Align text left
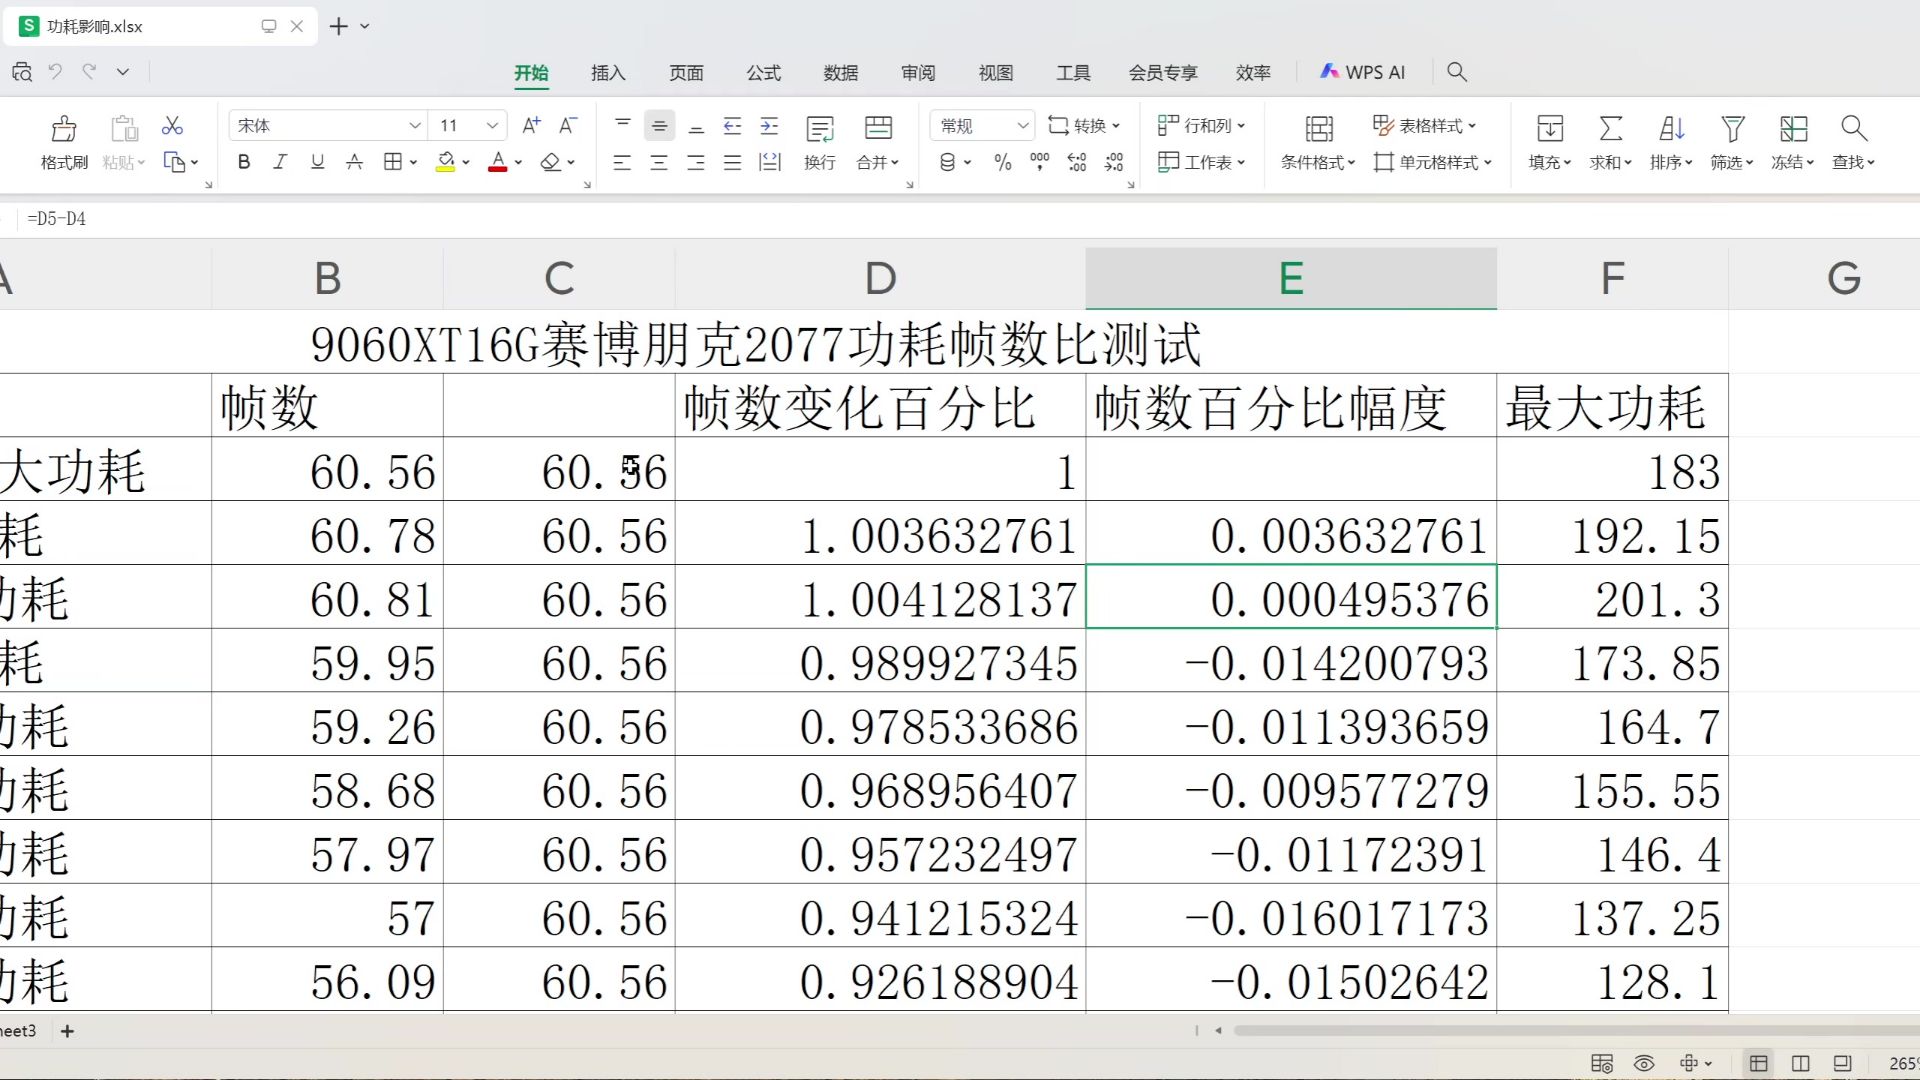This screenshot has width=1920, height=1080. [622, 162]
